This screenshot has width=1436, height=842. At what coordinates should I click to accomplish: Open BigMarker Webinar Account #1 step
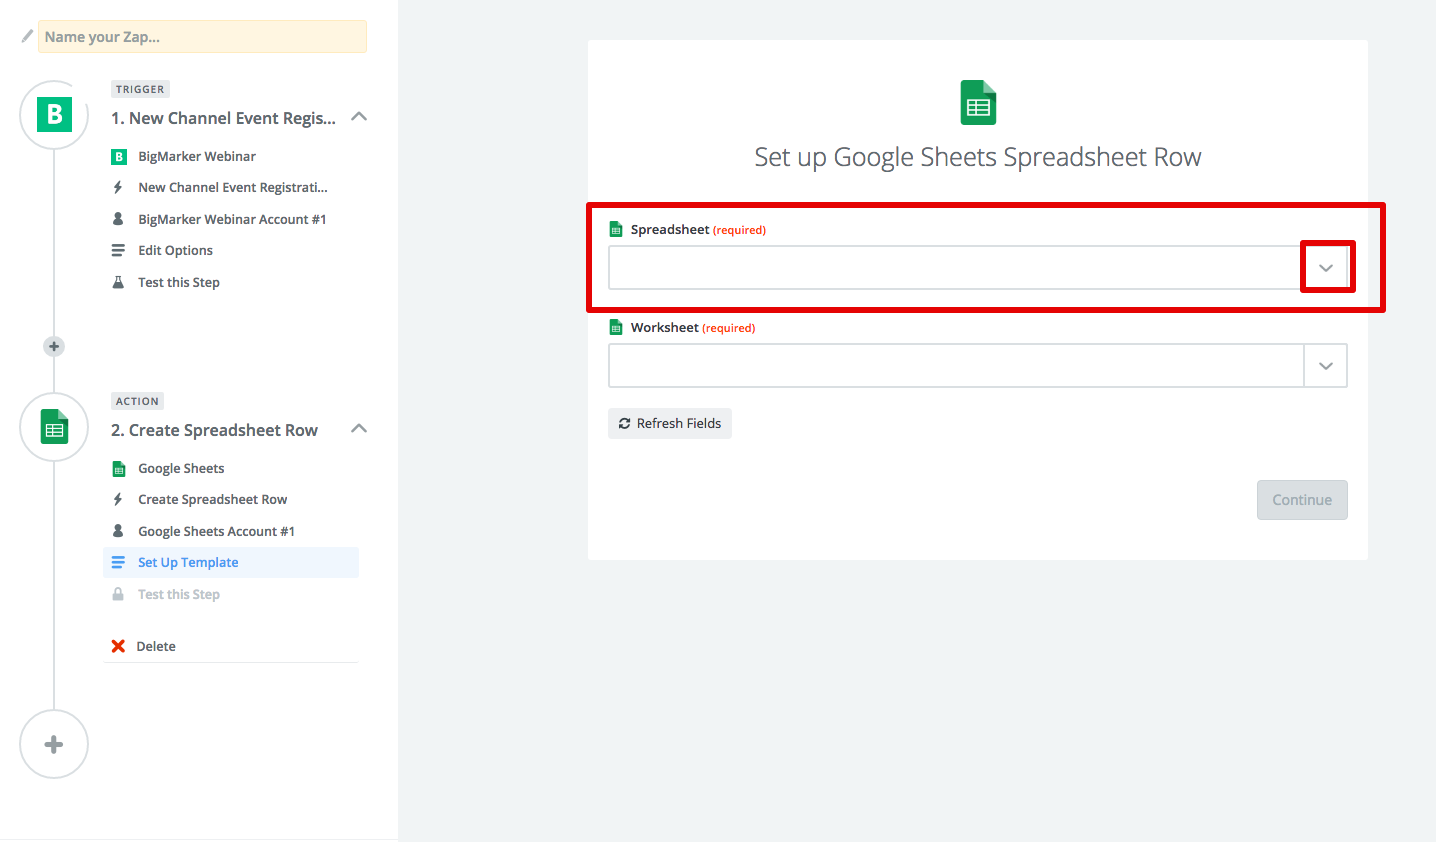pyautogui.click(x=232, y=219)
